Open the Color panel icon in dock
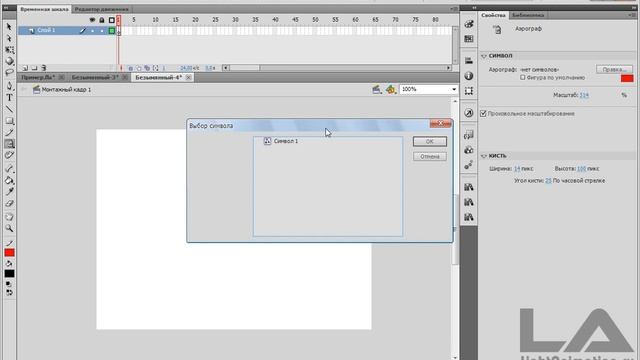The height and width of the screenshot is (360, 640). (469, 24)
